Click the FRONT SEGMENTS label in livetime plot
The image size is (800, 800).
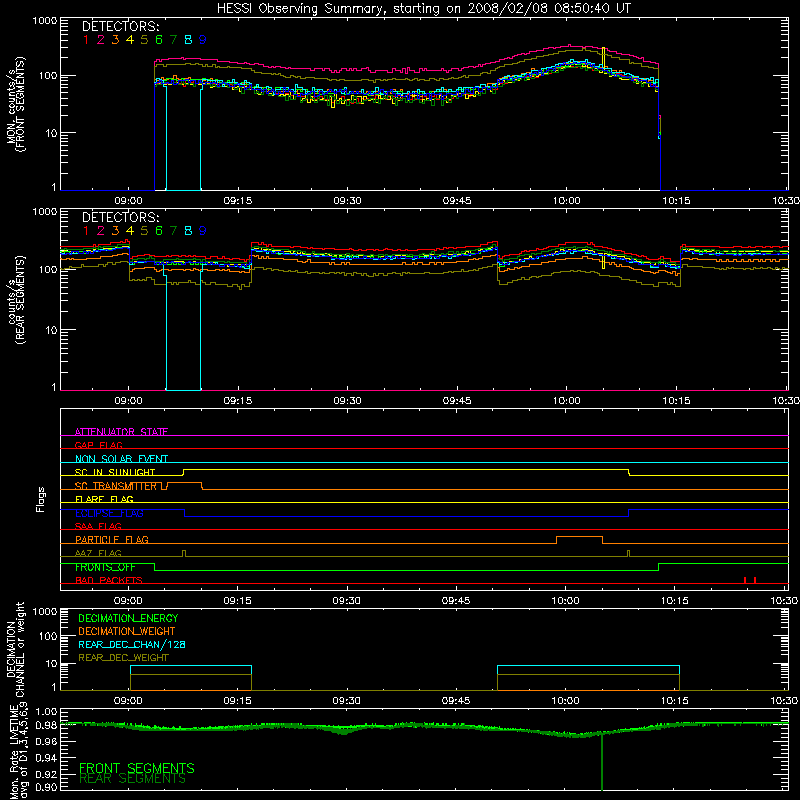tap(137, 768)
